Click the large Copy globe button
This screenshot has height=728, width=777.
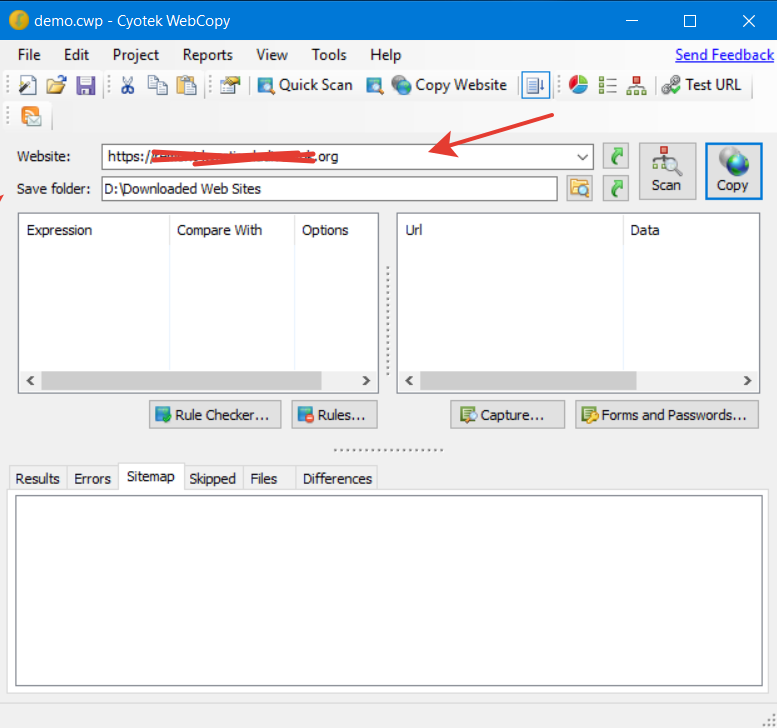click(x=733, y=171)
